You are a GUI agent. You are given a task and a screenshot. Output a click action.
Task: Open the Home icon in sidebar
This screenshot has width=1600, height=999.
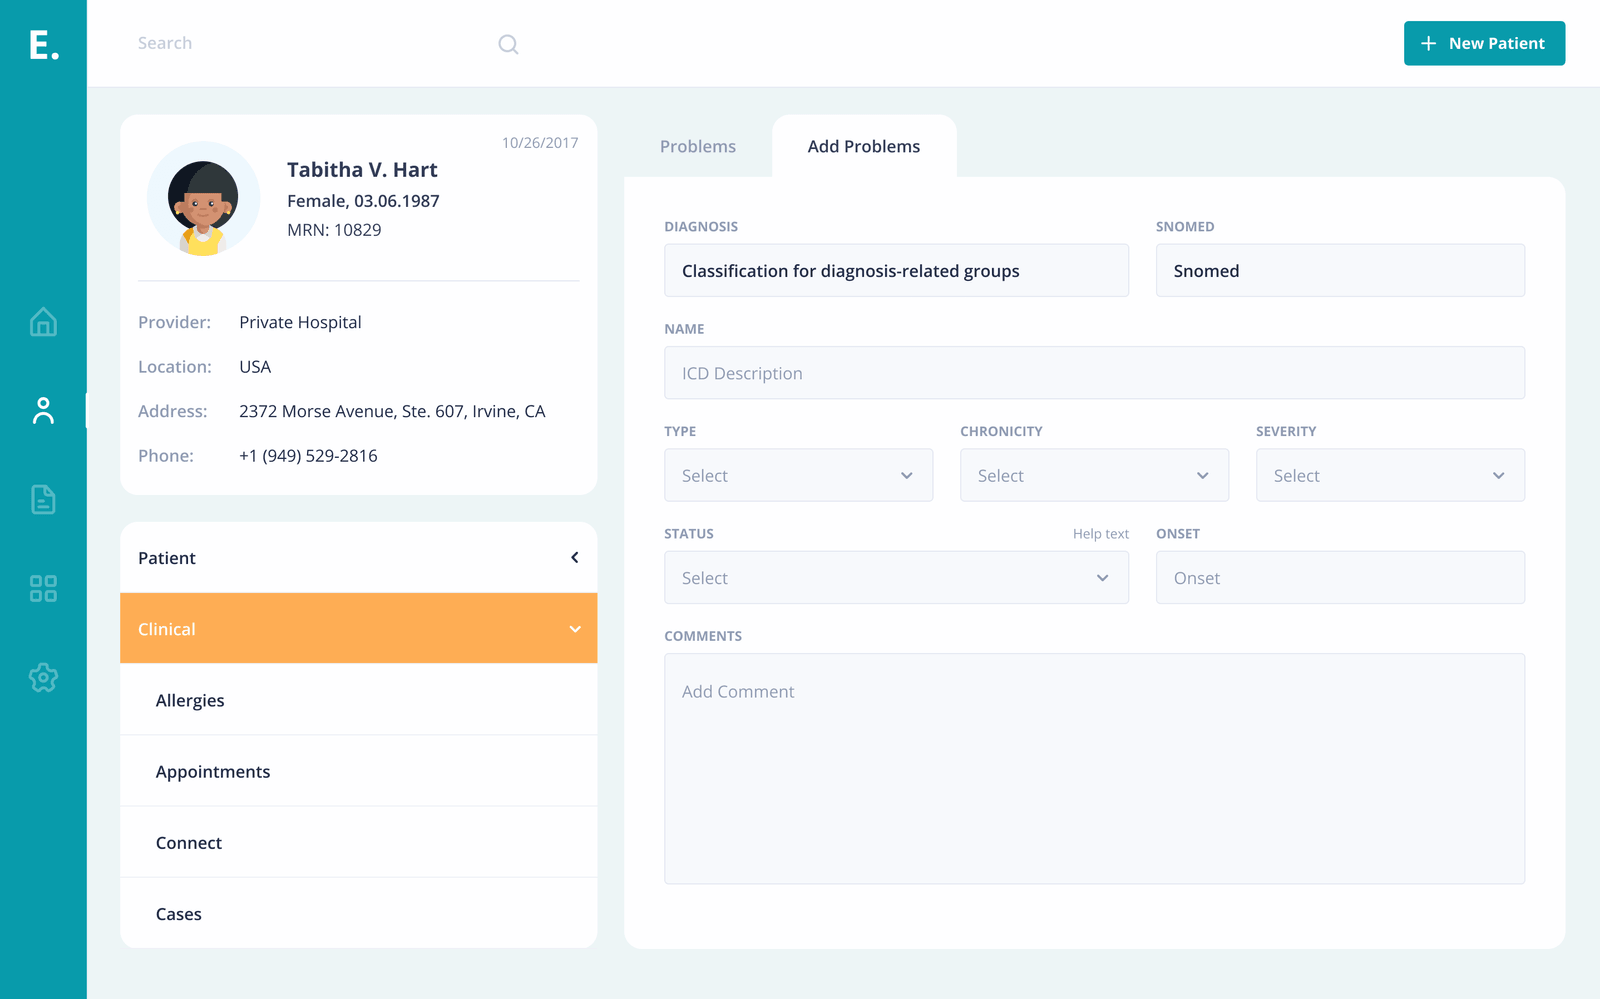tap(43, 322)
